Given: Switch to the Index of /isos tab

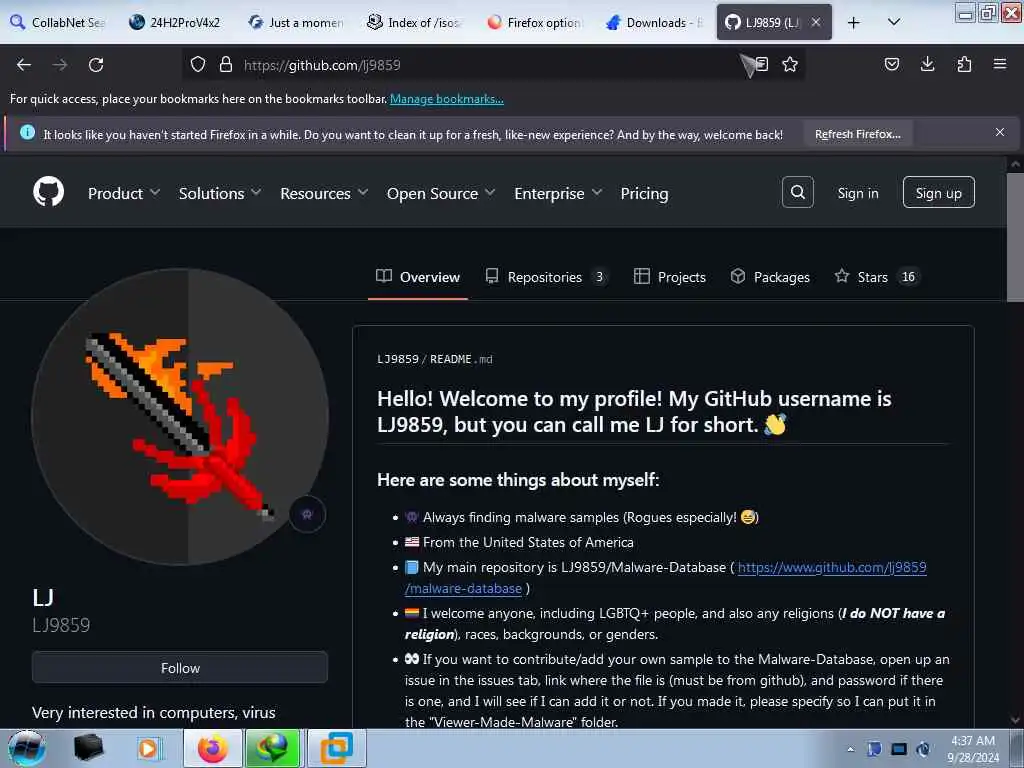Looking at the screenshot, I should tap(415, 22).
